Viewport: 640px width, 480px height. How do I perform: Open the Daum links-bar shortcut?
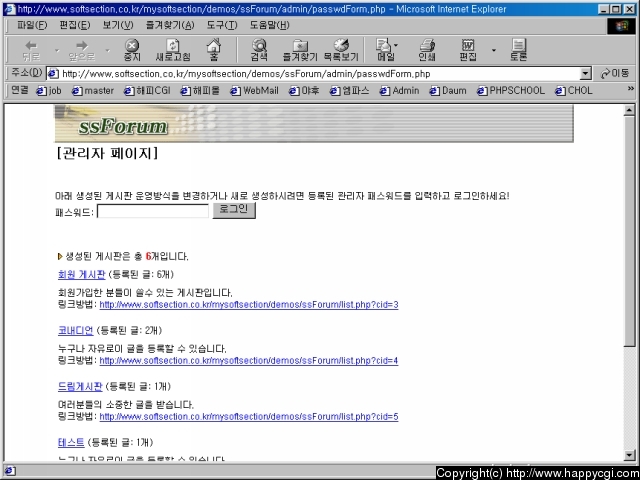point(448,91)
